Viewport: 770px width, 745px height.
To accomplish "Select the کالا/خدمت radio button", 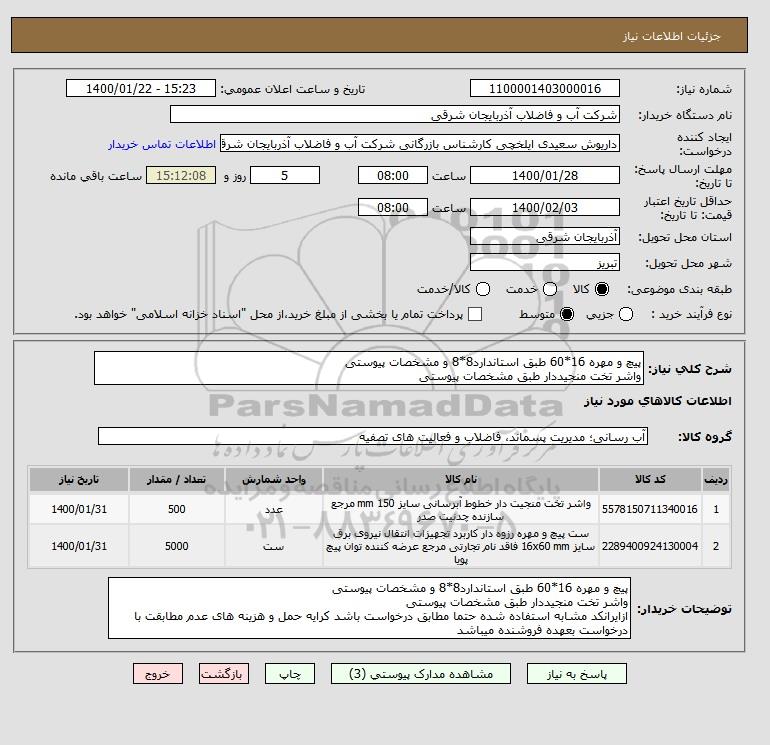I will (x=483, y=289).
